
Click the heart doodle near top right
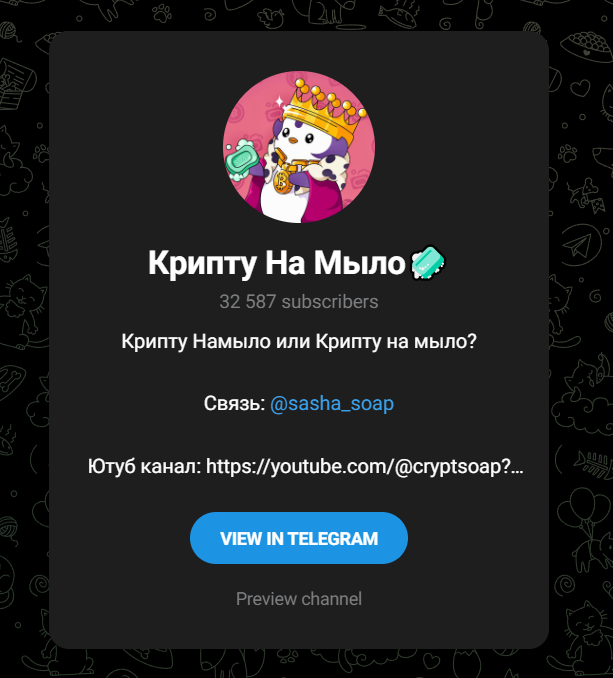pyautogui.click(x=581, y=88)
